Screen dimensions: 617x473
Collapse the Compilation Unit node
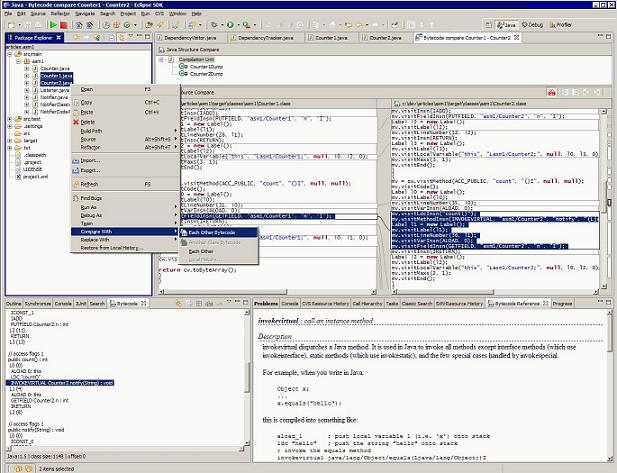[161, 59]
